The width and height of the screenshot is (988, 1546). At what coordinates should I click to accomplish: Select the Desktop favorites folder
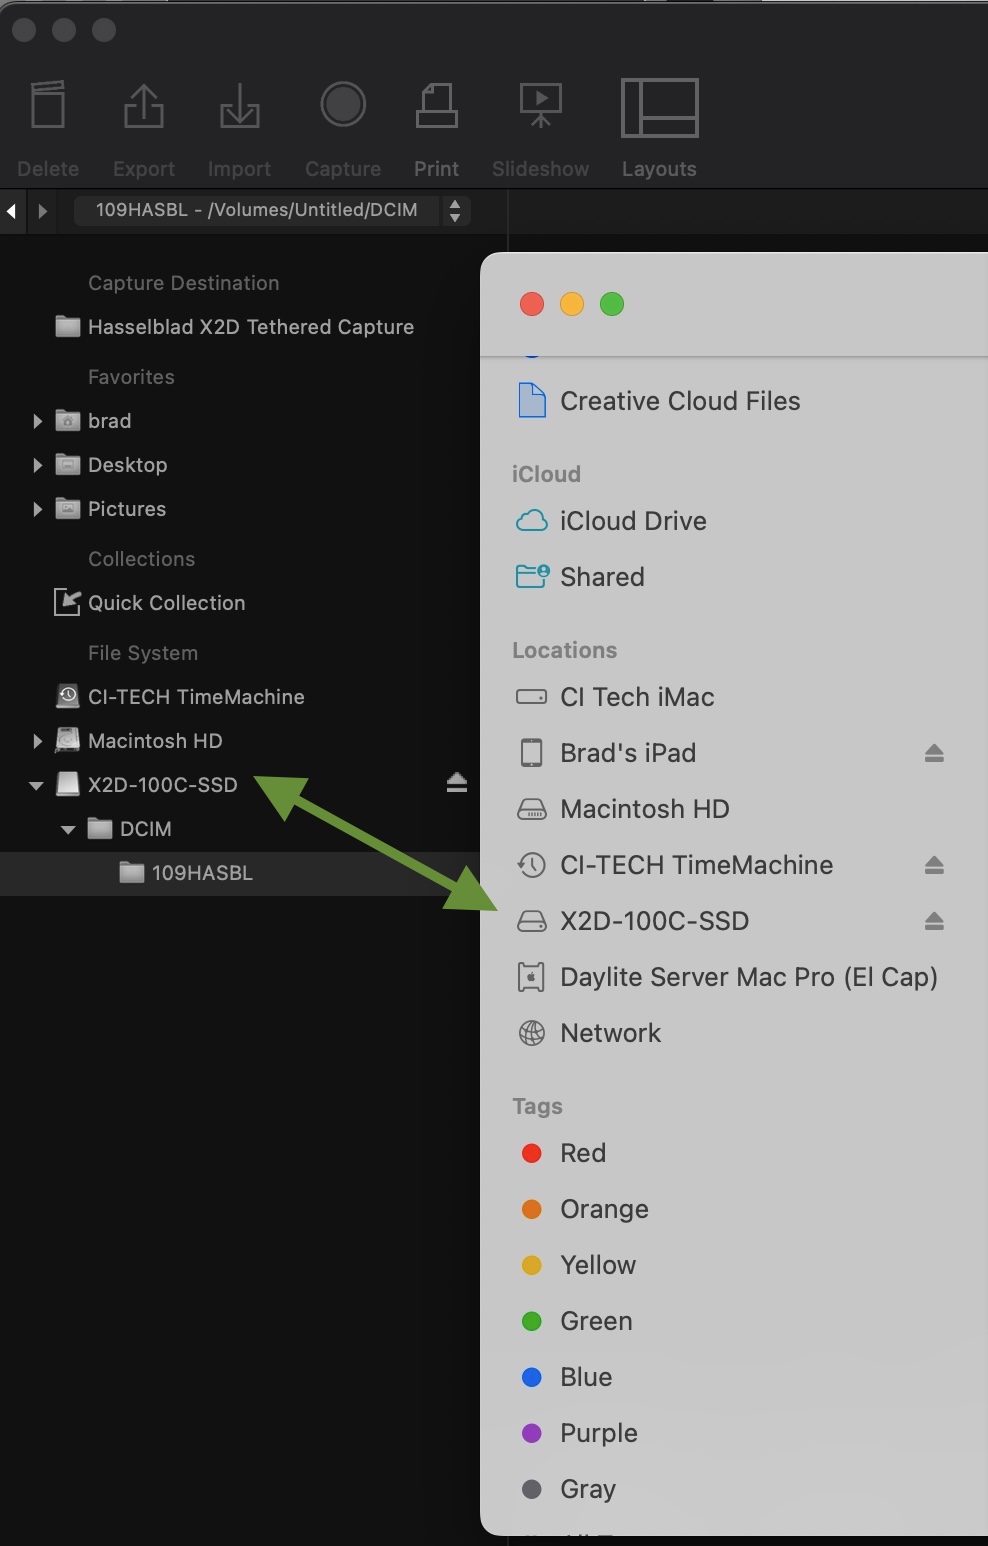pyautogui.click(x=127, y=465)
